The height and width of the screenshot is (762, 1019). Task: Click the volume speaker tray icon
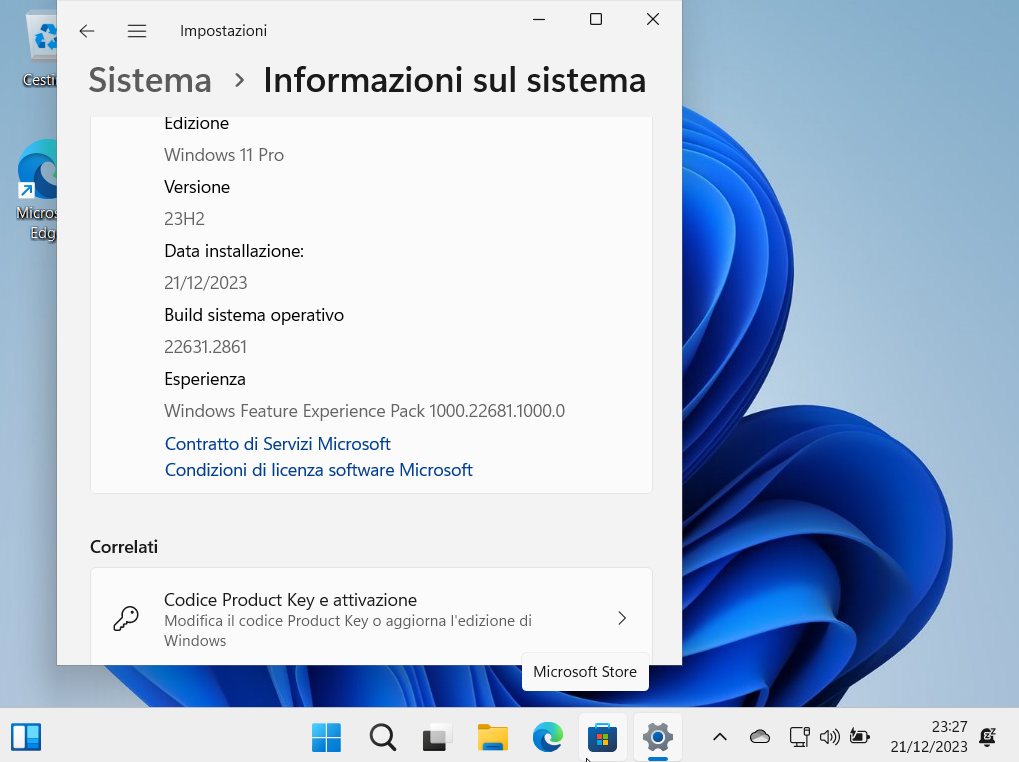[x=830, y=737]
